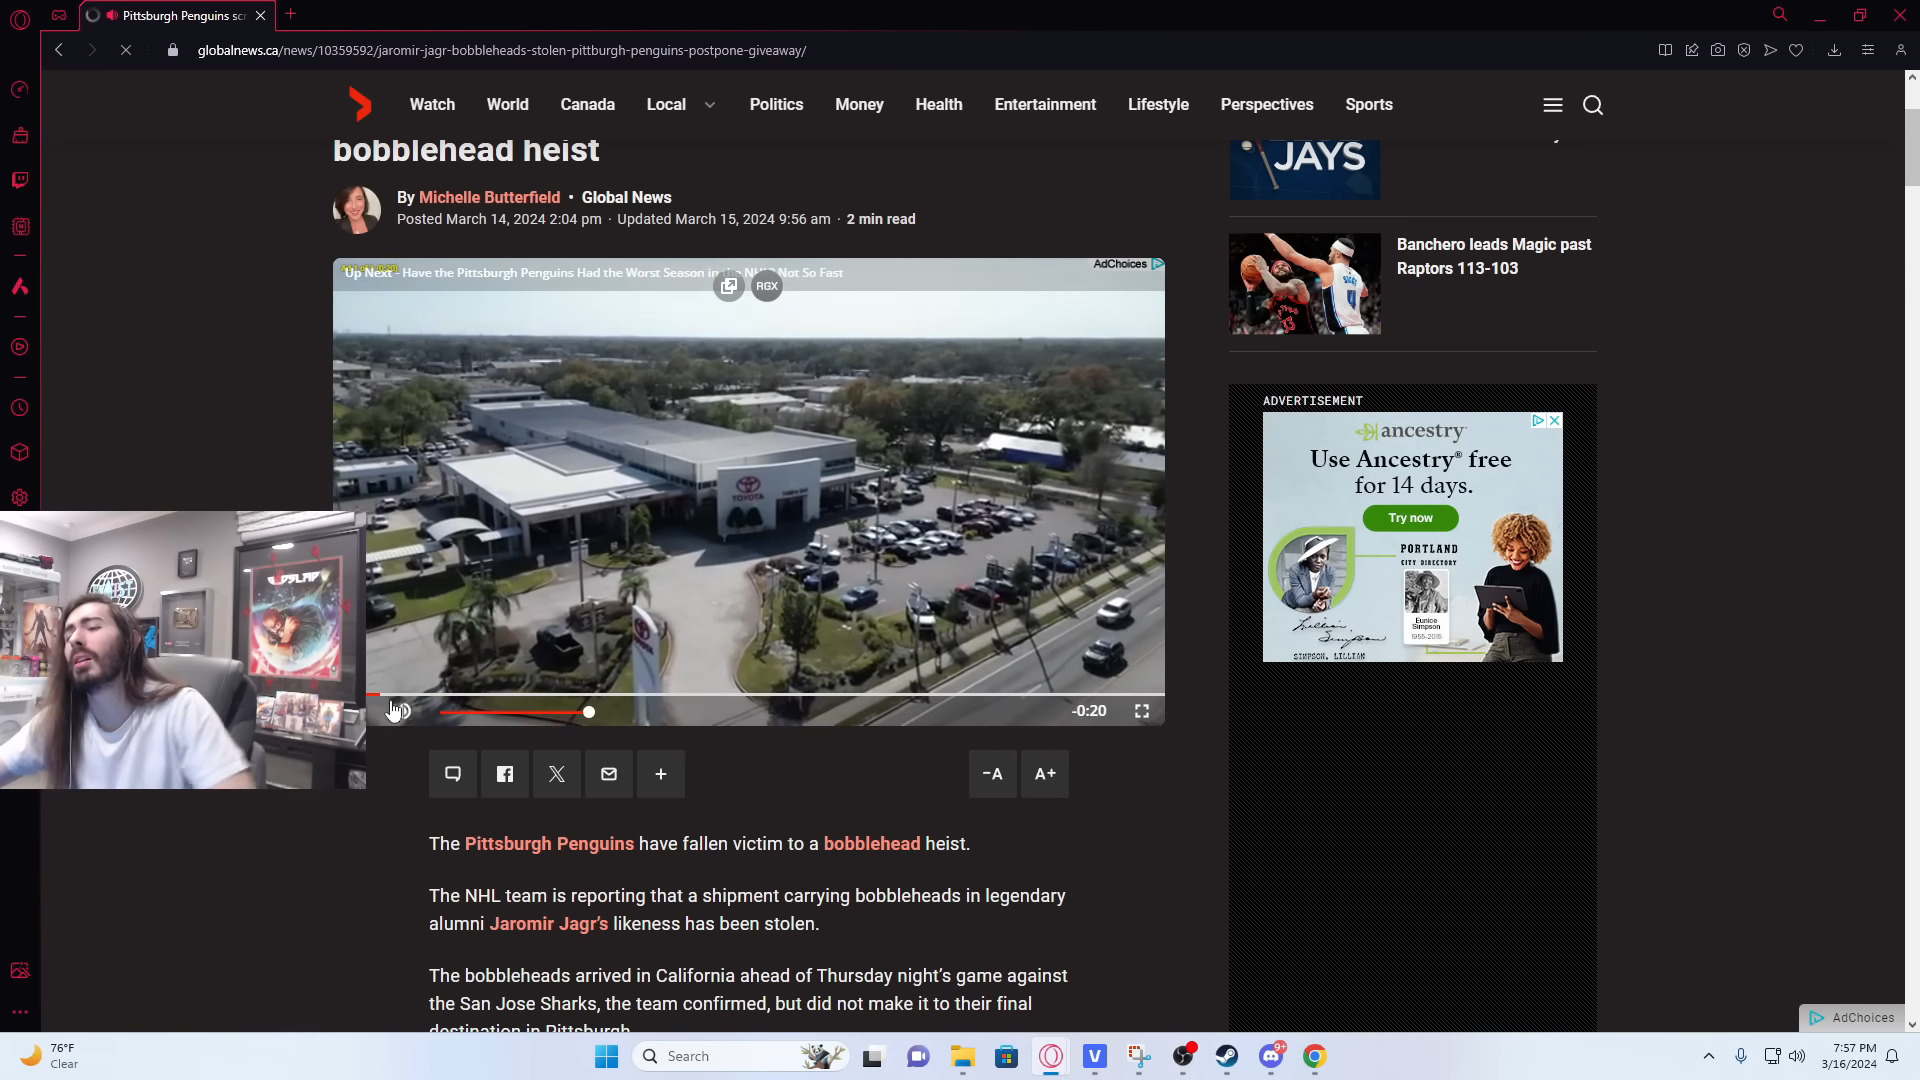The height and width of the screenshot is (1080, 1920).
Task: Share article on X
Action: [x=557, y=774]
